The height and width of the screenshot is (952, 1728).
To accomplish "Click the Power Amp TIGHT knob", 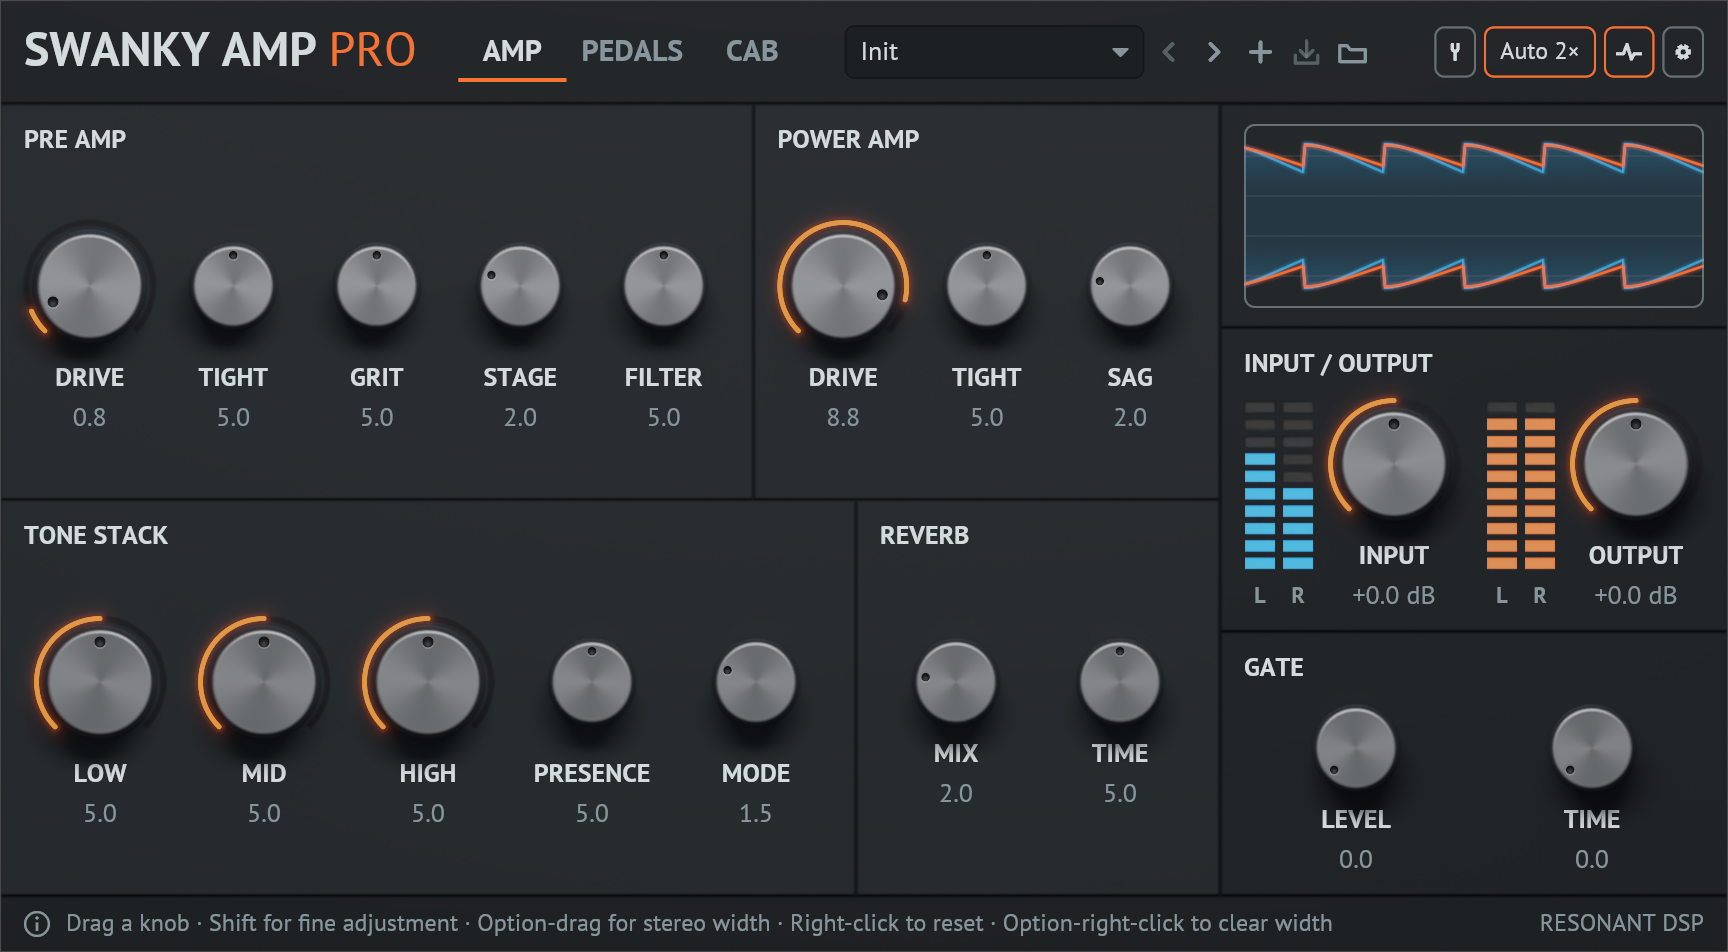I will click(987, 286).
